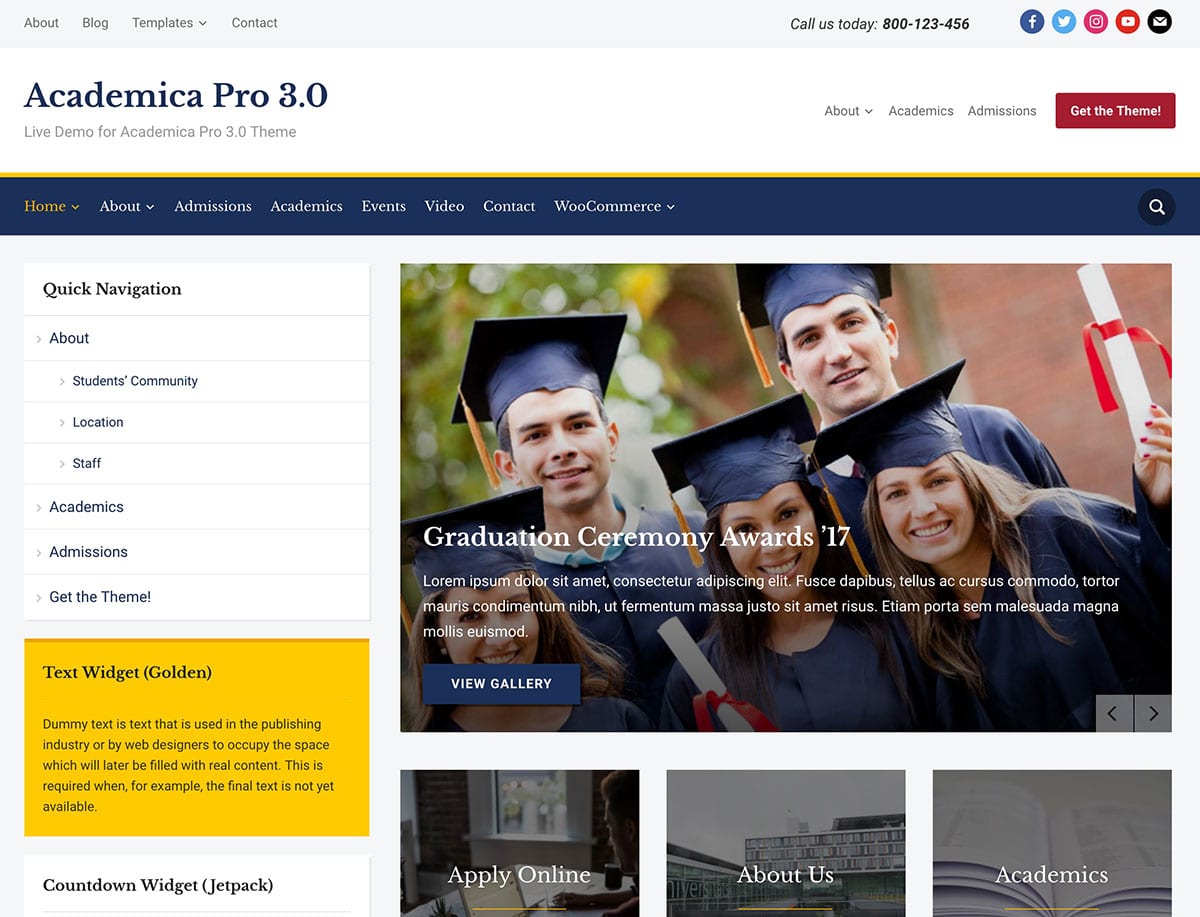This screenshot has width=1200, height=917.
Task: Open search with the magnifier icon
Action: 1157,207
